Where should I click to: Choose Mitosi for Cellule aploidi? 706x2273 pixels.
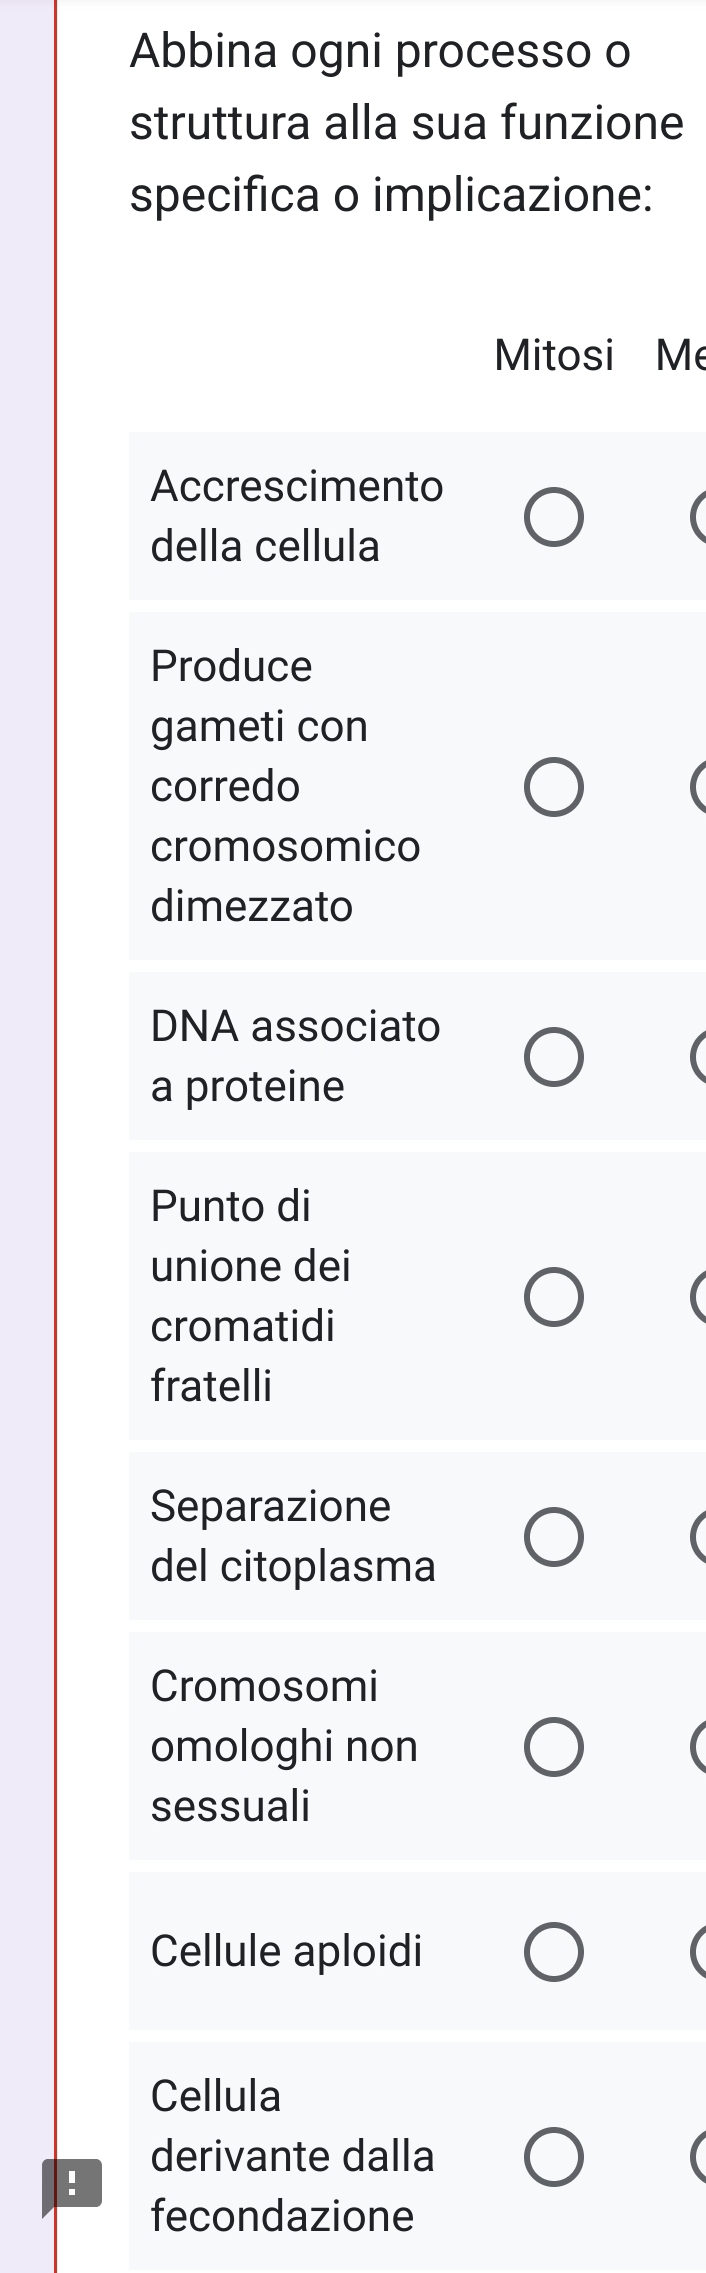tap(554, 1952)
